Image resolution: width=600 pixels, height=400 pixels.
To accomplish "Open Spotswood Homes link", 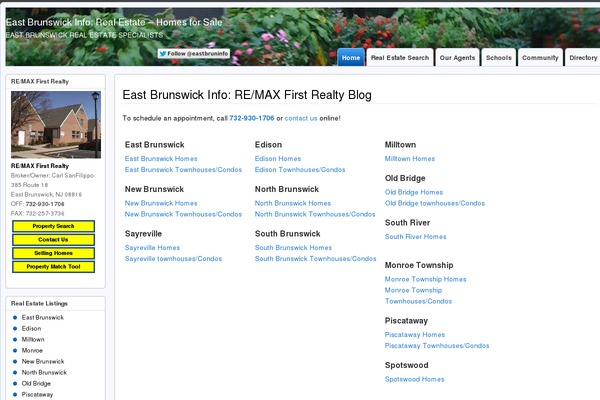I will (x=414, y=379).
